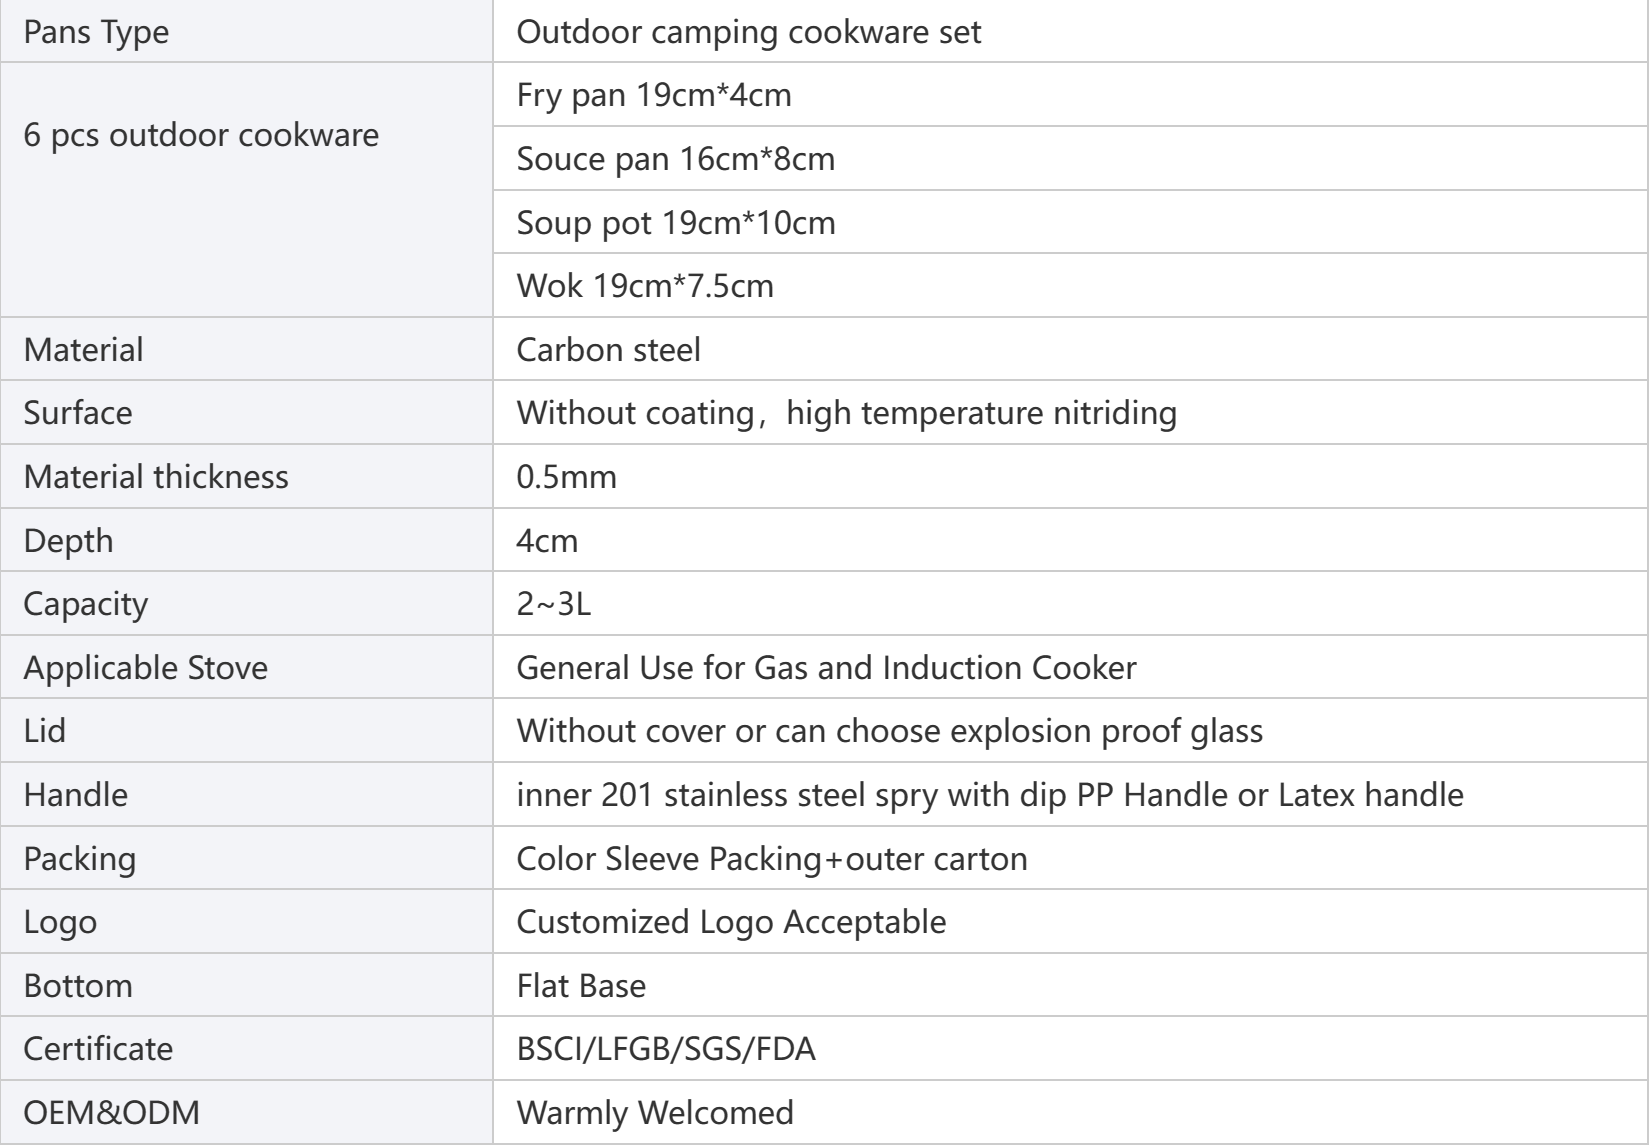Image resolution: width=1651 pixels, height=1145 pixels.
Task: Click the Handle description text
Action: pos(989,795)
